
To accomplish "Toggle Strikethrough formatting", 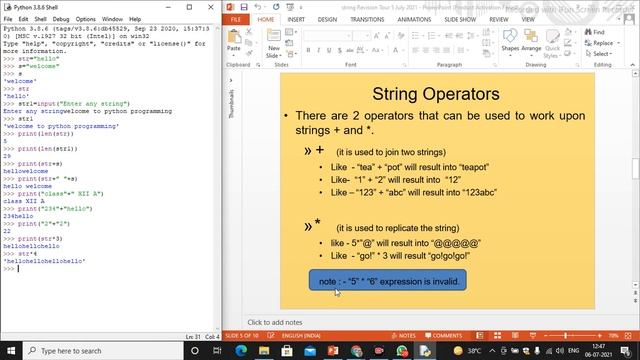I will click(x=350, y=50).
